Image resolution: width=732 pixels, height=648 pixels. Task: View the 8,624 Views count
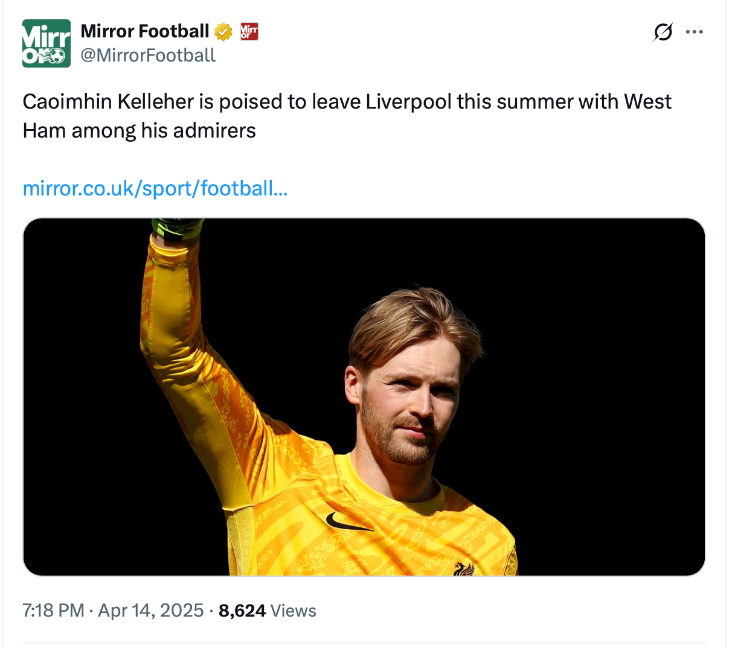click(267, 610)
